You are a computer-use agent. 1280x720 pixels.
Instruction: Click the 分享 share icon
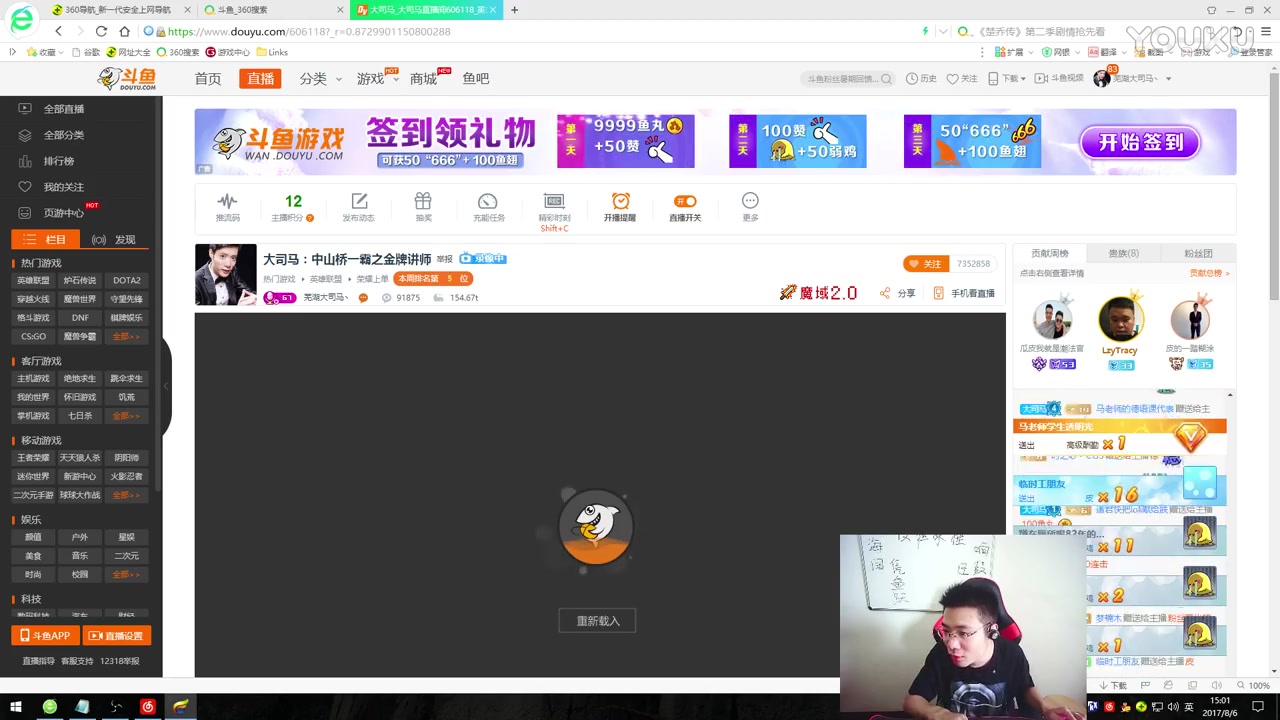pos(897,293)
